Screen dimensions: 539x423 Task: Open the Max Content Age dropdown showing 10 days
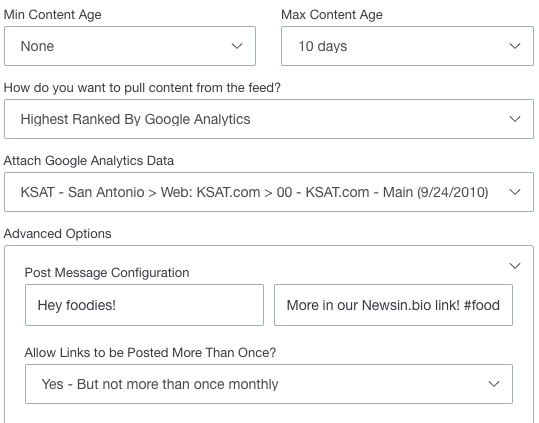[x=407, y=46]
